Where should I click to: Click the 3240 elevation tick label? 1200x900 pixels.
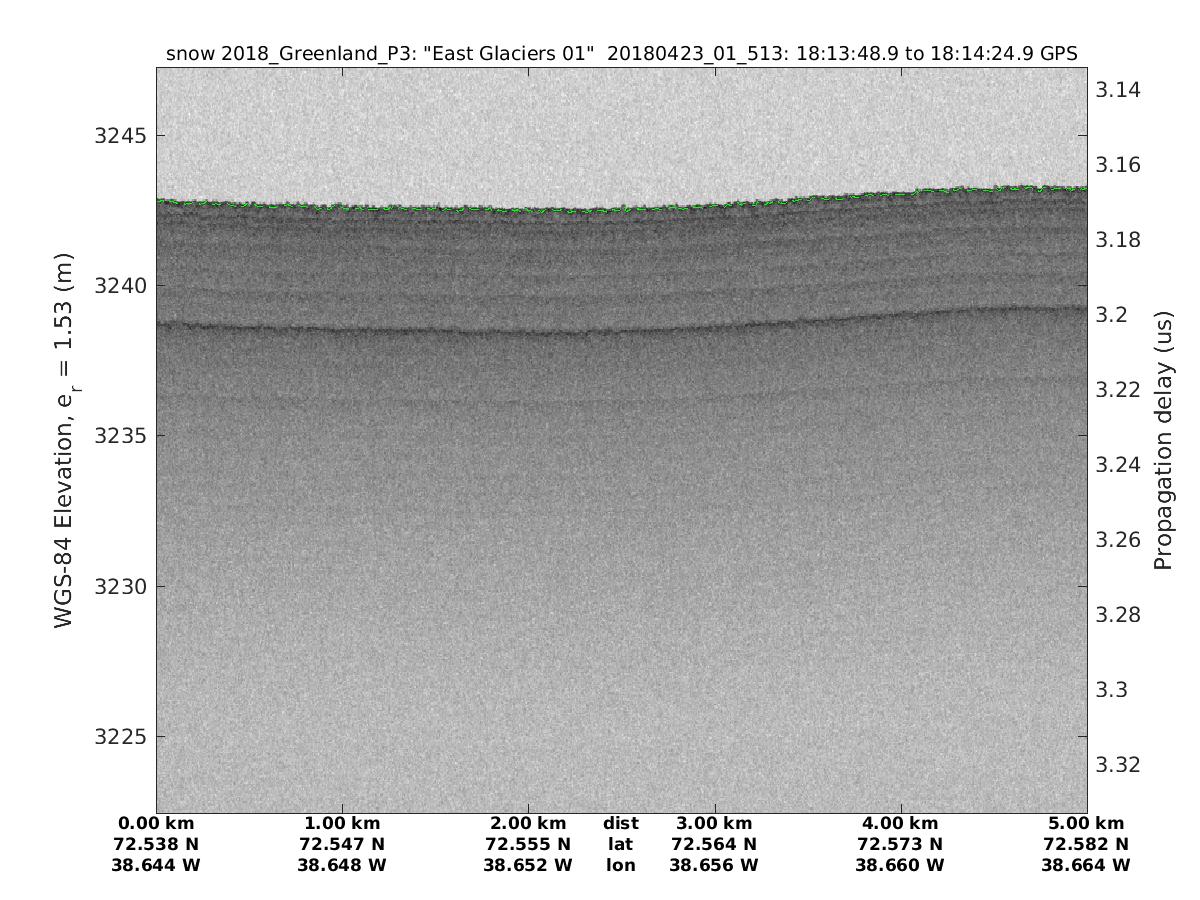[x=116, y=286]
